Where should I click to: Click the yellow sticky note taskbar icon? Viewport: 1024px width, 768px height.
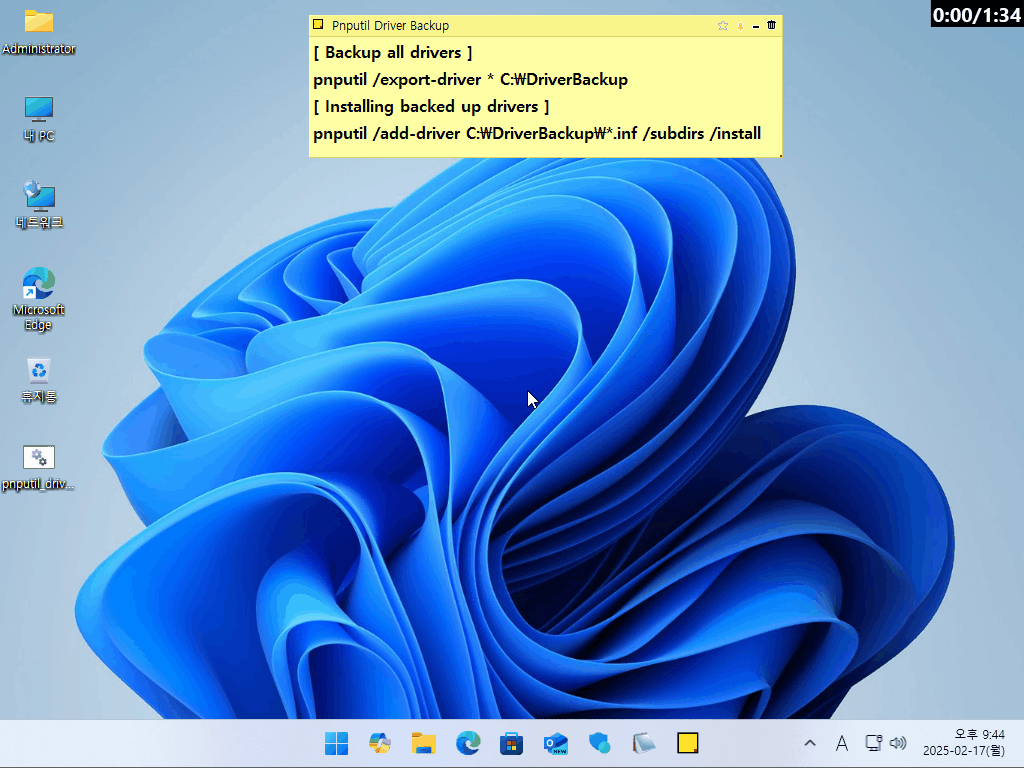tap(688, 743)
